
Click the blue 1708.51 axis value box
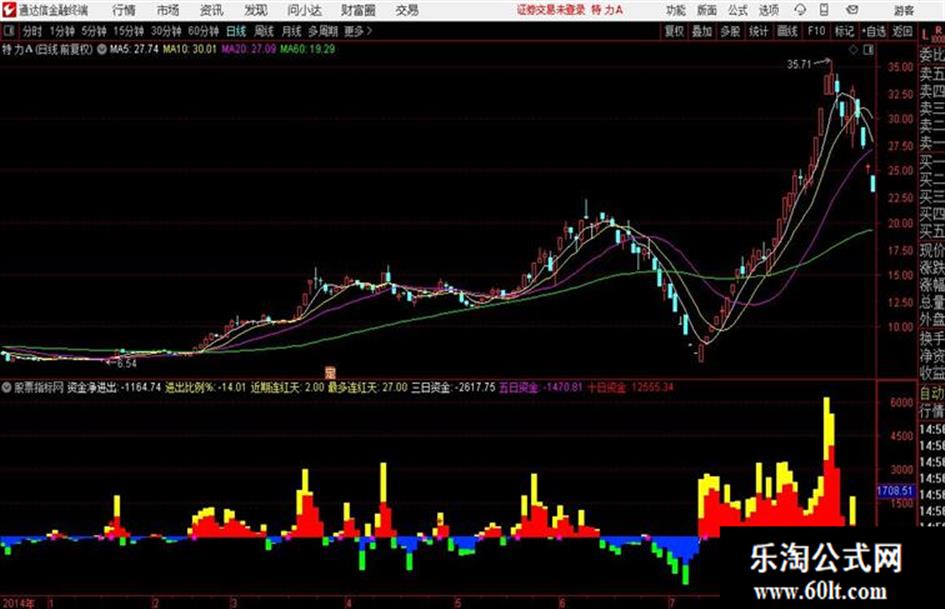pyautogui.click(x=896, y=491)
